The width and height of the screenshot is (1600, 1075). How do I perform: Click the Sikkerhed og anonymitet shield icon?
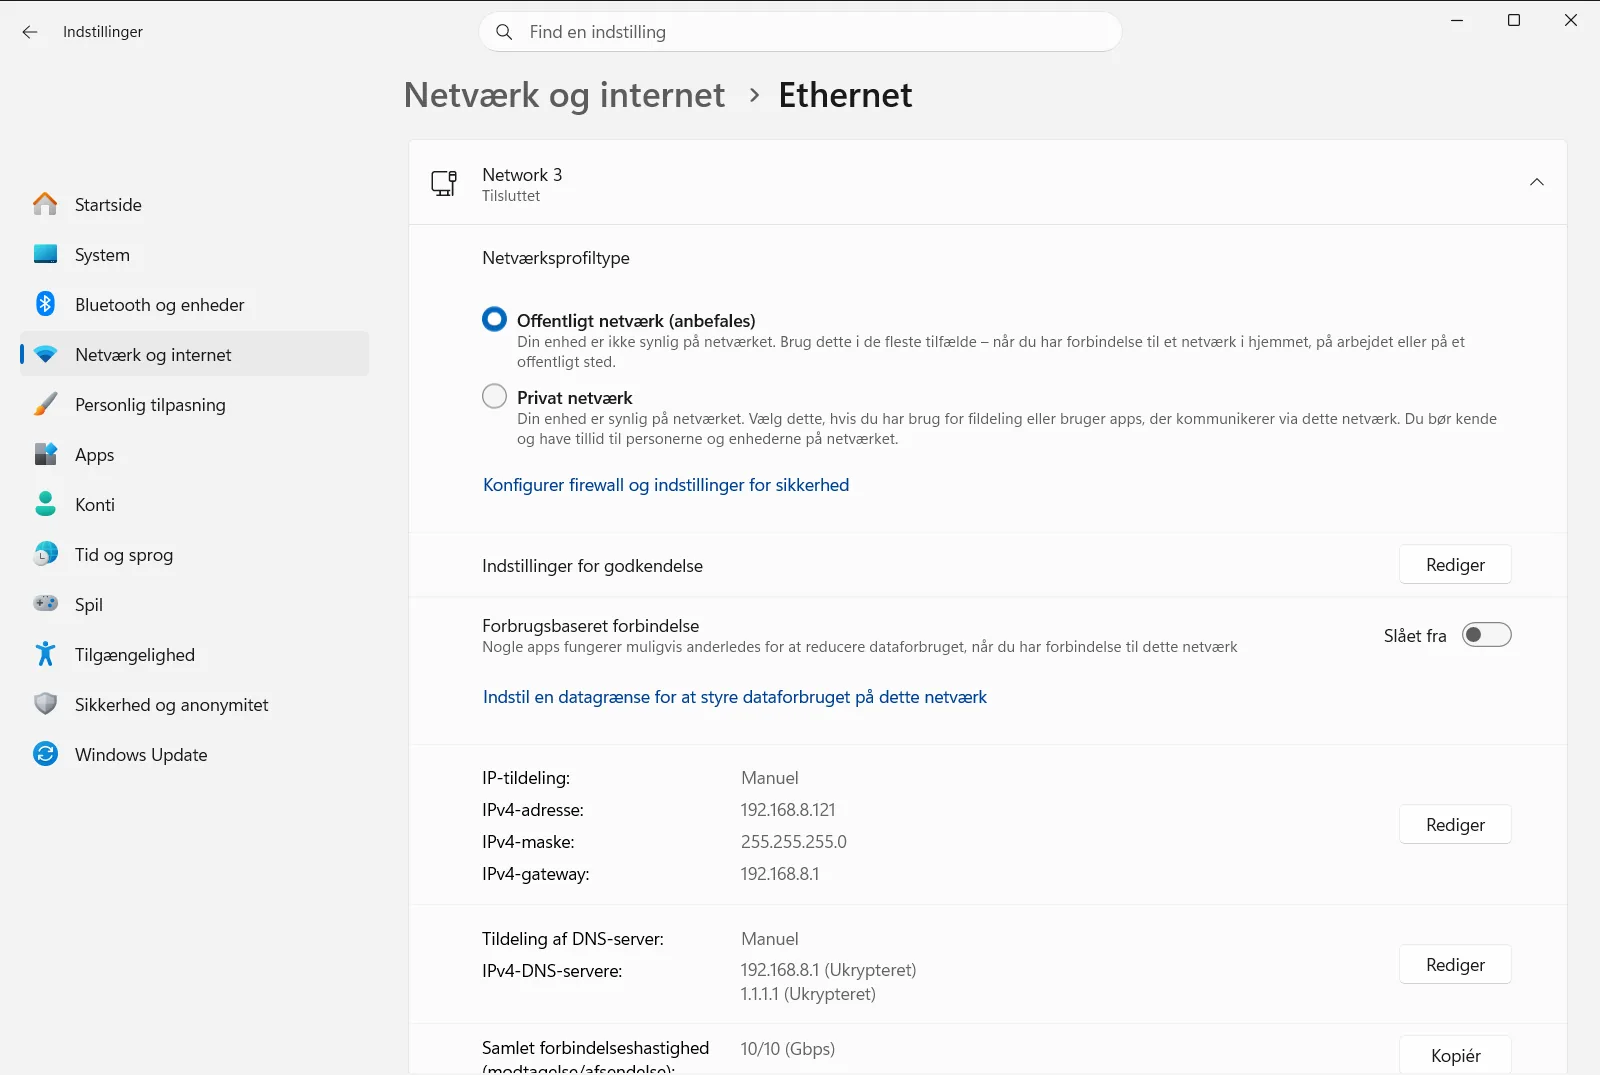[45, 704]
